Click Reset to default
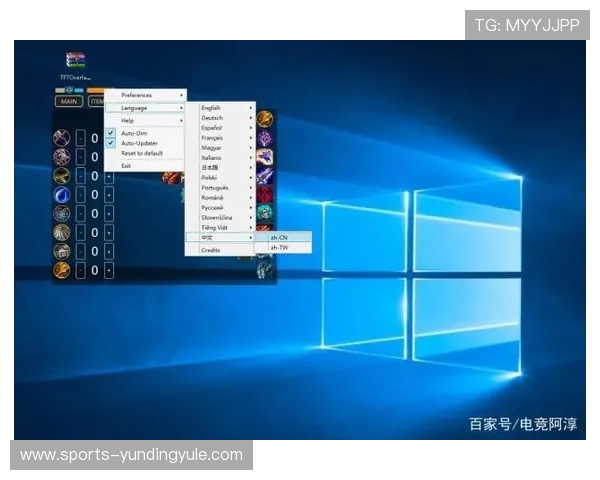Image resolution: width=600 pixels, height=480 pixels. [142, 153]
